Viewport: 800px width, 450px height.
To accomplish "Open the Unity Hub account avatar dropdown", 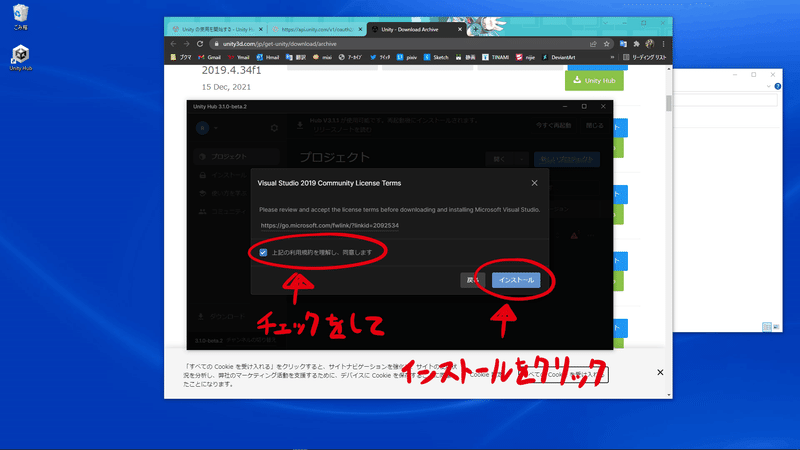I will (x=207, y=128).
